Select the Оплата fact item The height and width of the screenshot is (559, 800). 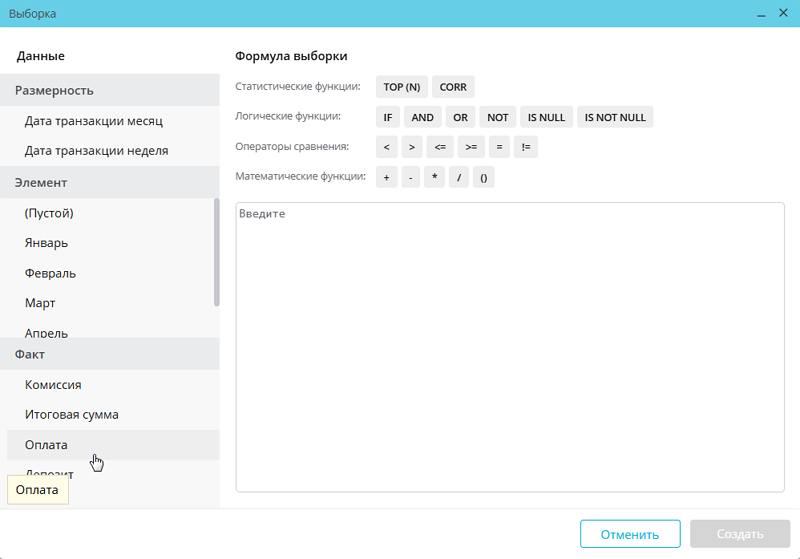pos(46,445)
